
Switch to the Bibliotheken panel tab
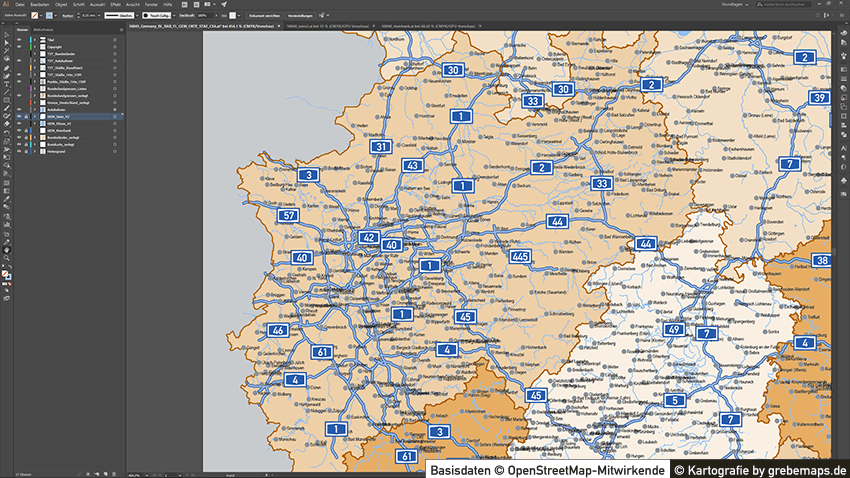[x=43, y=30]
